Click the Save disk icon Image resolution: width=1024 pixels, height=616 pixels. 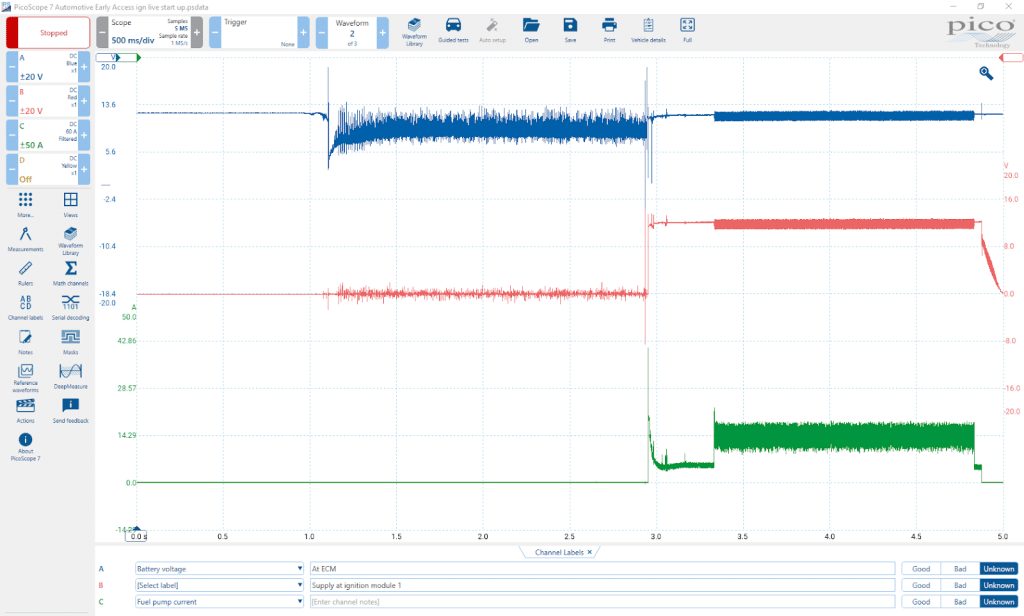click(x=570, y=31)
